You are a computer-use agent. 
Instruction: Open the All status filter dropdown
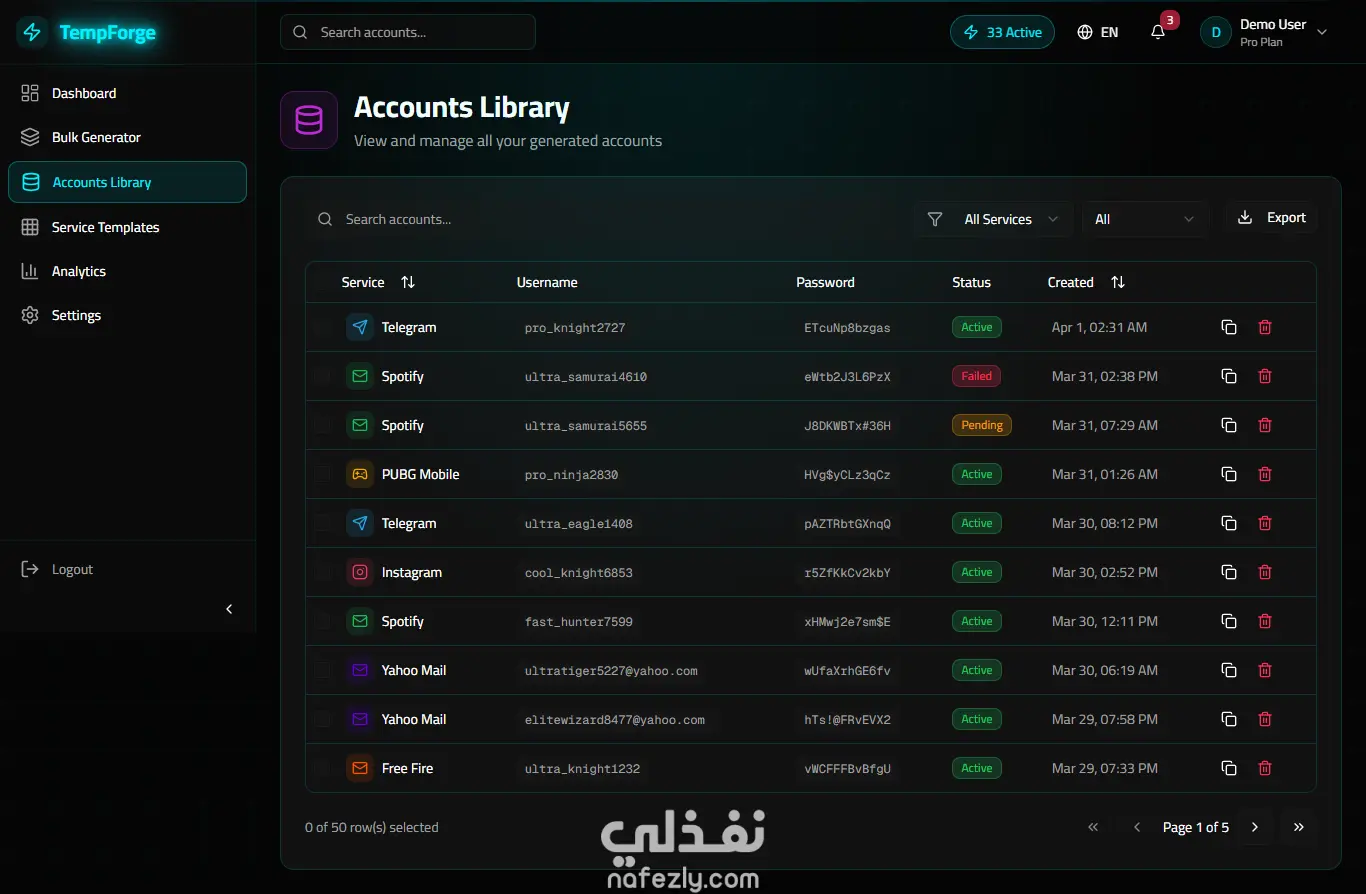1145,219
